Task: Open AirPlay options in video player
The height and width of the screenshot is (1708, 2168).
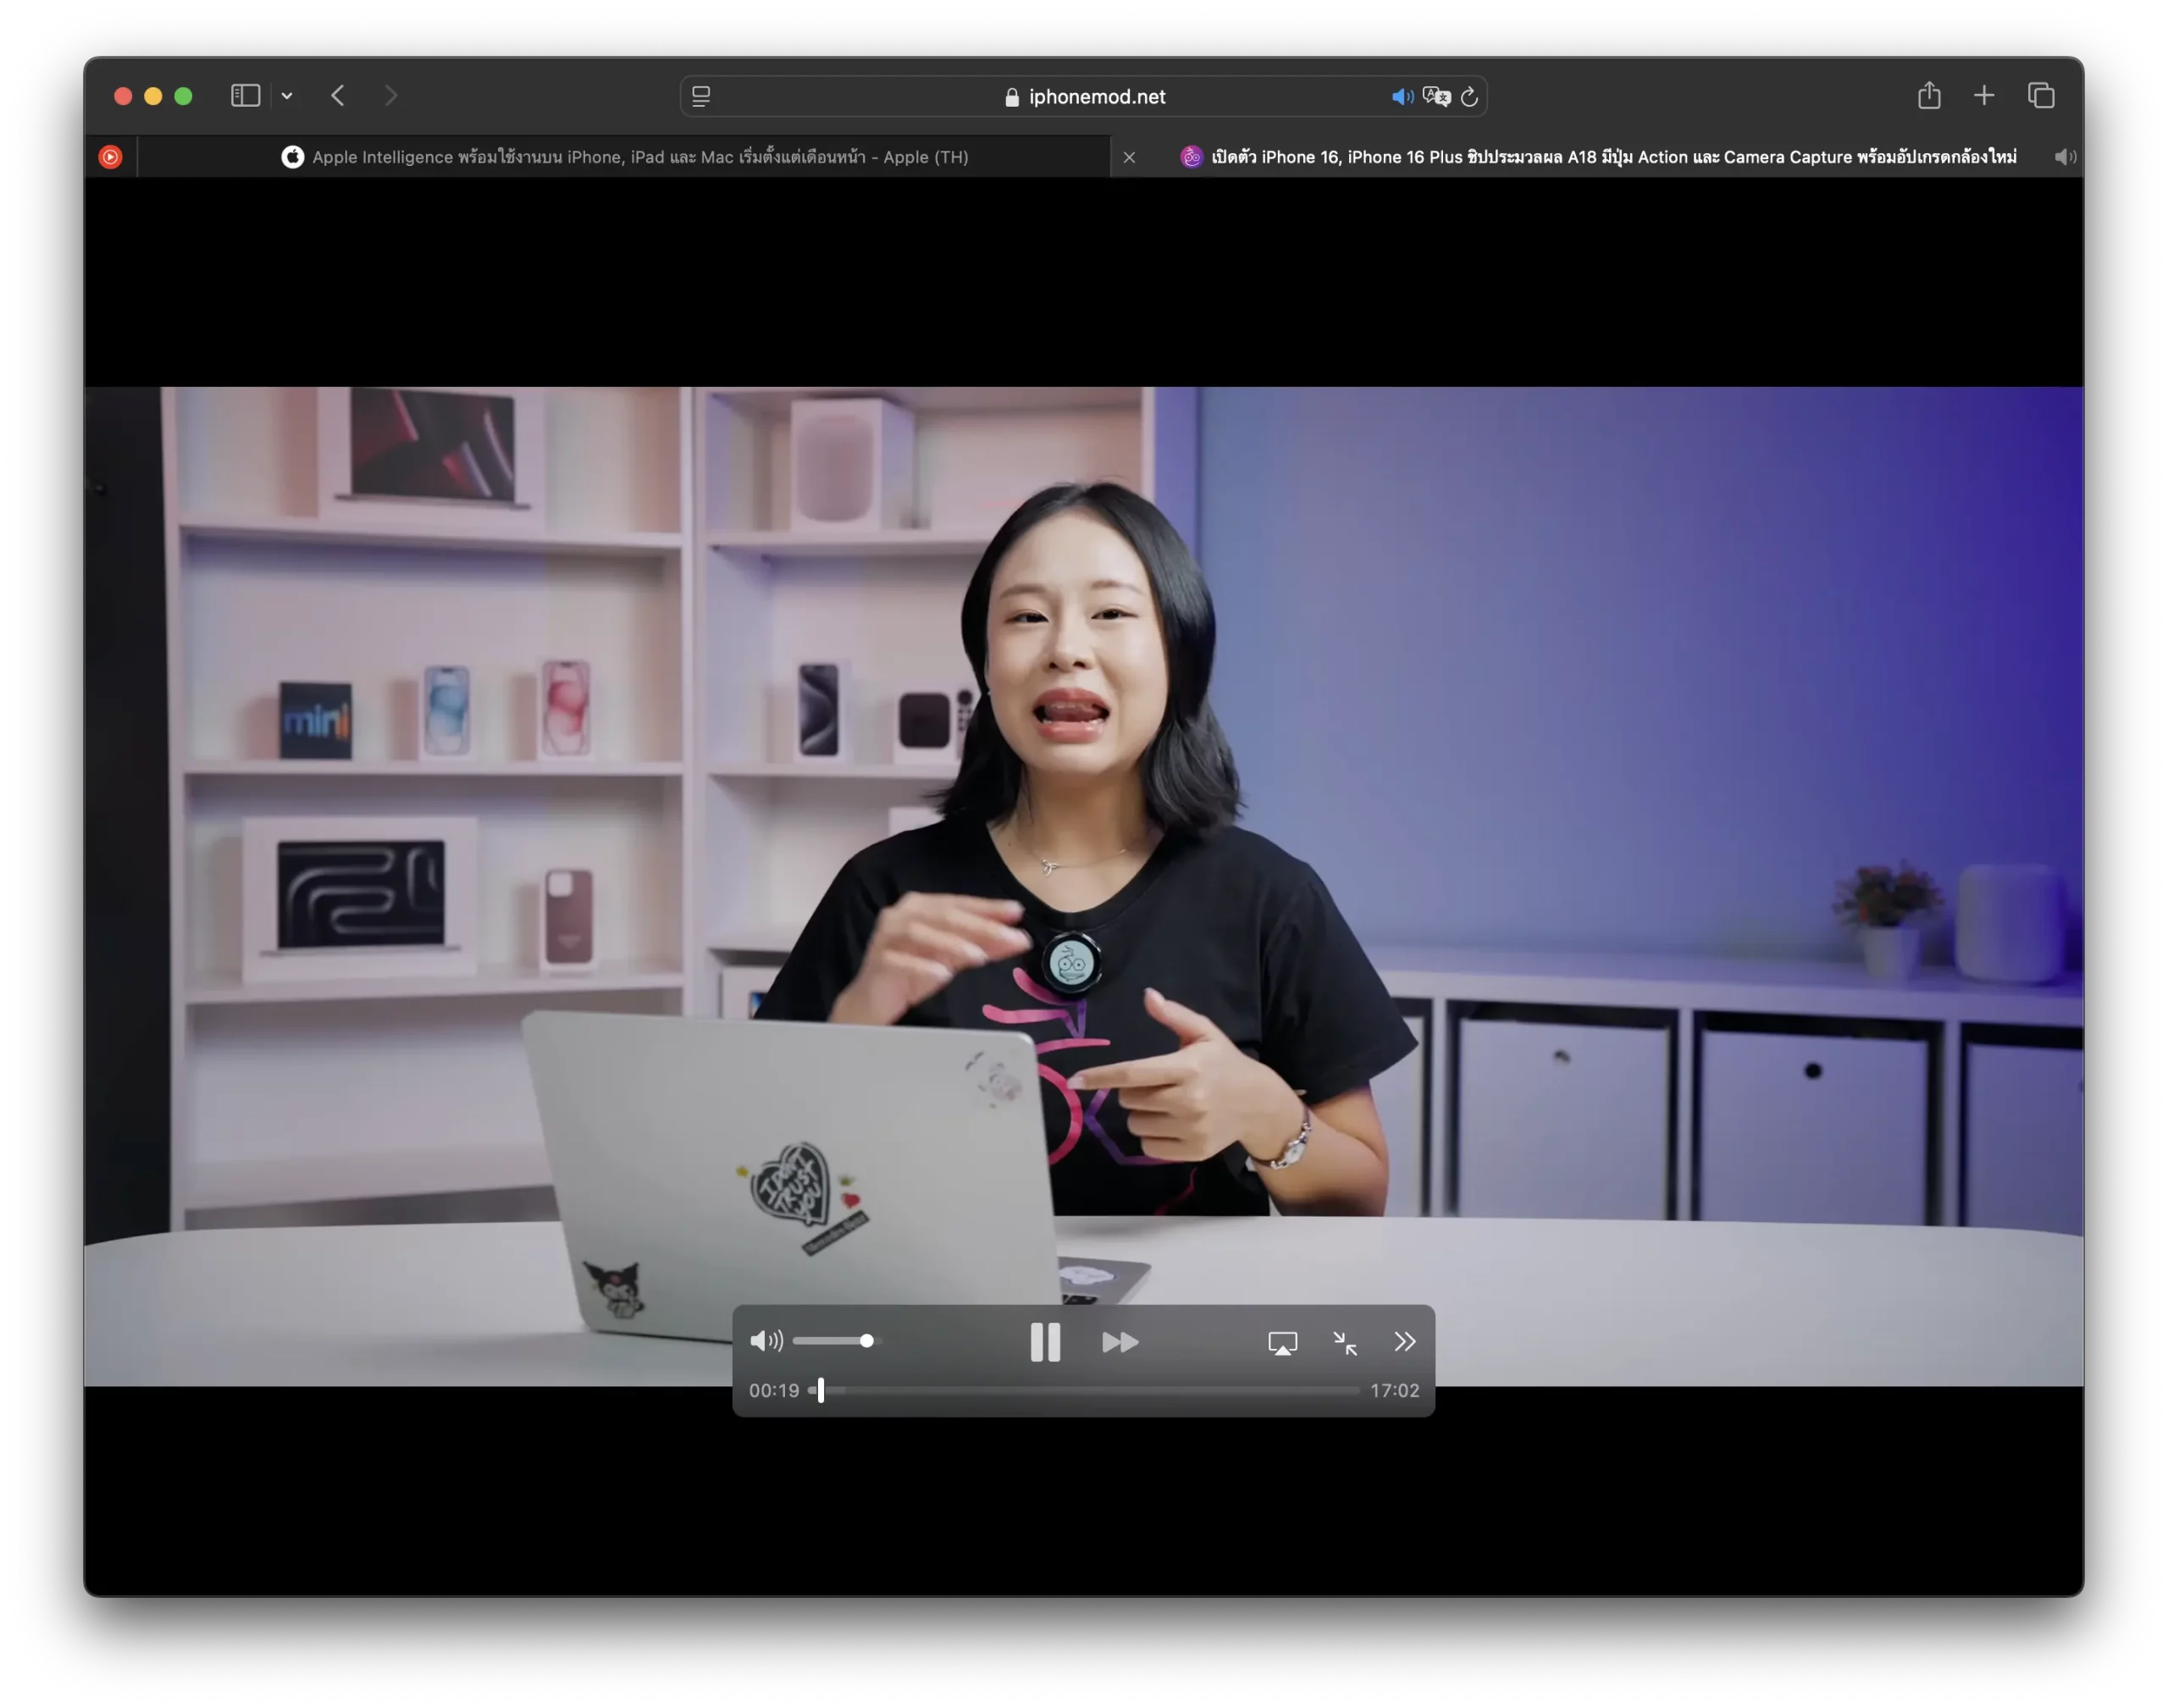Action: click(1282, 1343)
